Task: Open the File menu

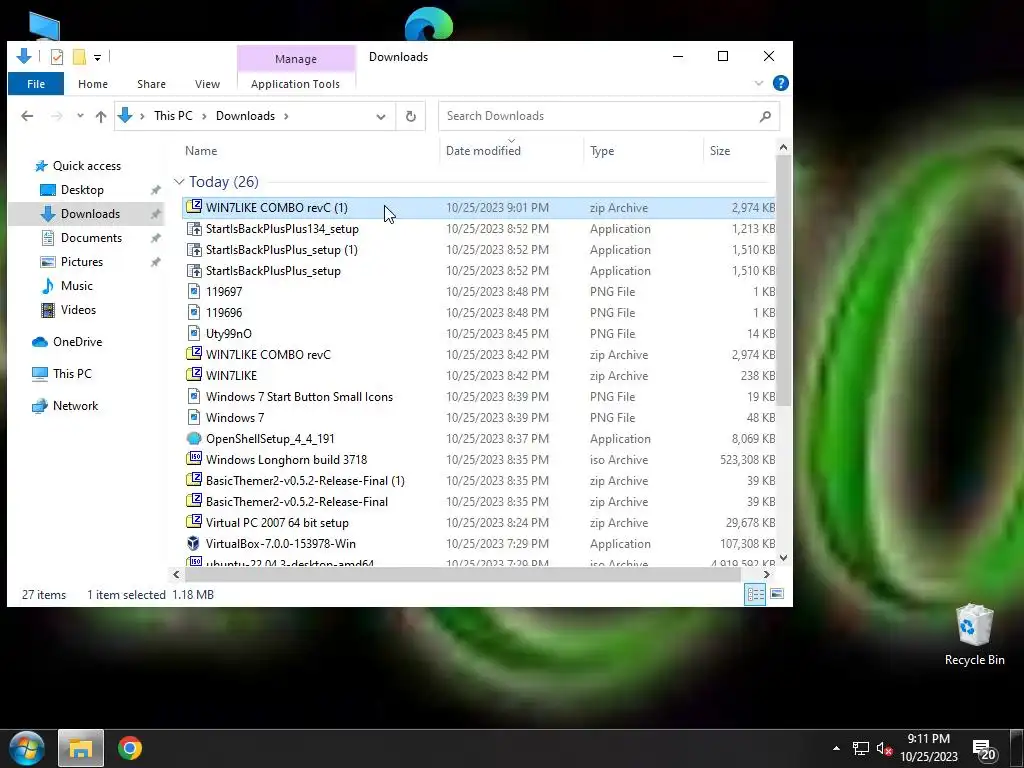Action: (36, 84)
